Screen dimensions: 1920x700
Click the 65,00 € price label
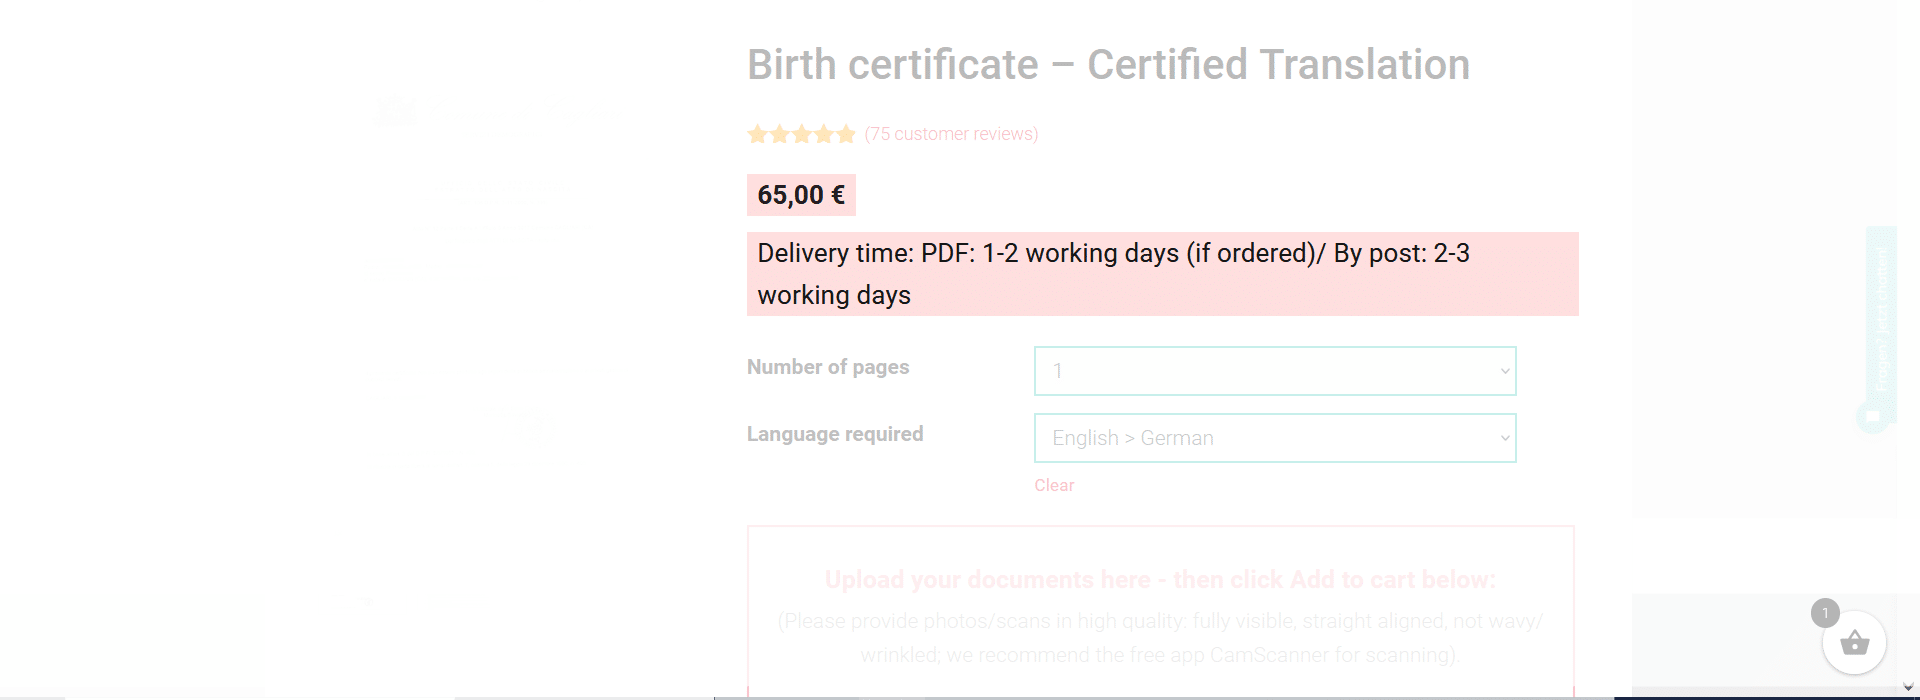pos(801,195)
